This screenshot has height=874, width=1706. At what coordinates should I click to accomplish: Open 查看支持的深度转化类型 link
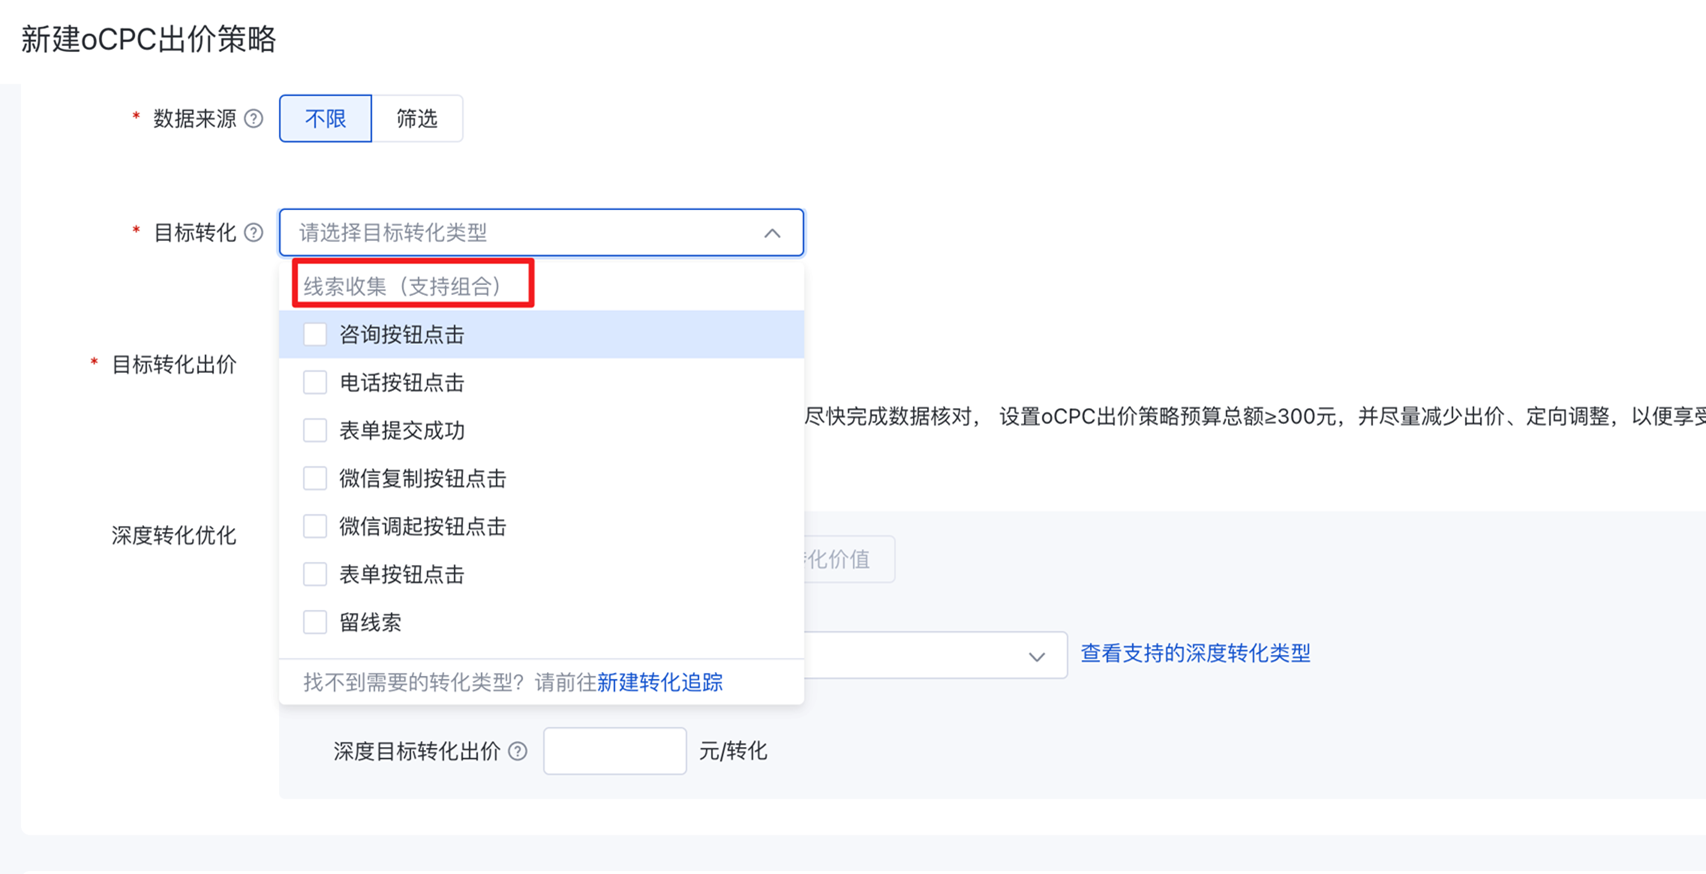[x=1195, y=653]
